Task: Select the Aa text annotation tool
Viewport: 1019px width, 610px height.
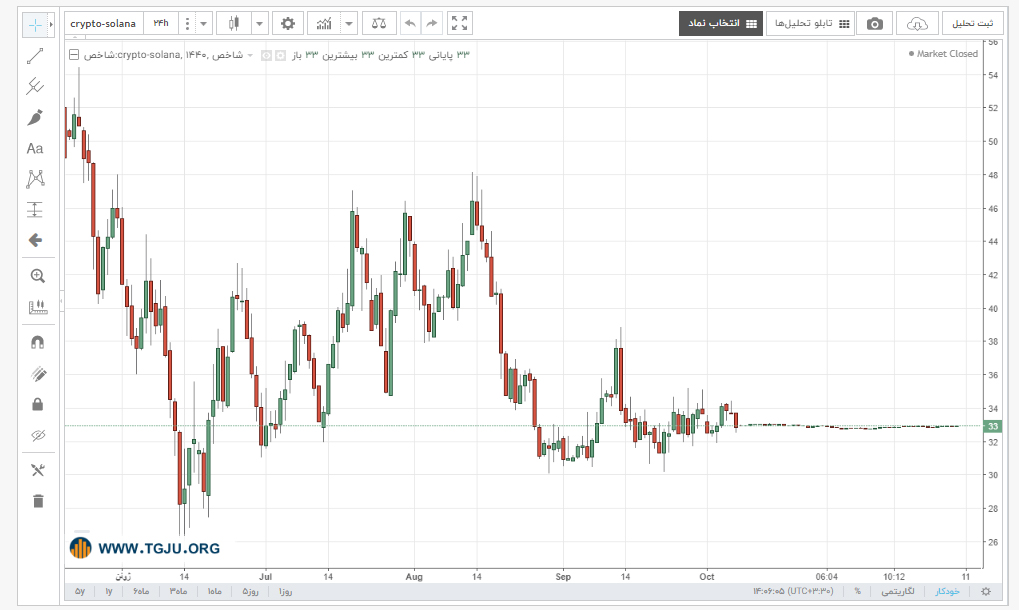Action: tap(35, 149)
